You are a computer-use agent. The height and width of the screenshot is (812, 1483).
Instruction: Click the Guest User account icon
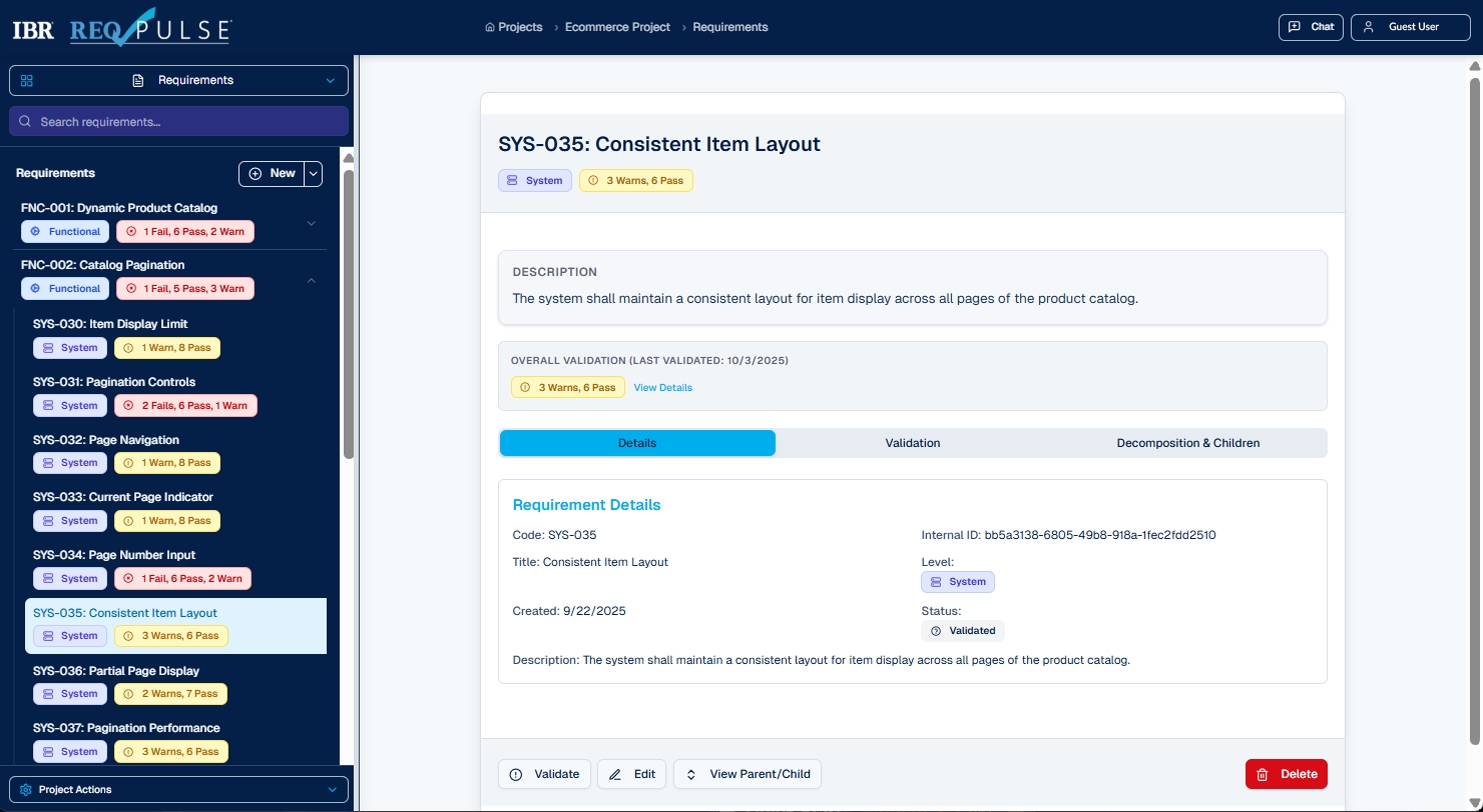[x=1369, y=27]
